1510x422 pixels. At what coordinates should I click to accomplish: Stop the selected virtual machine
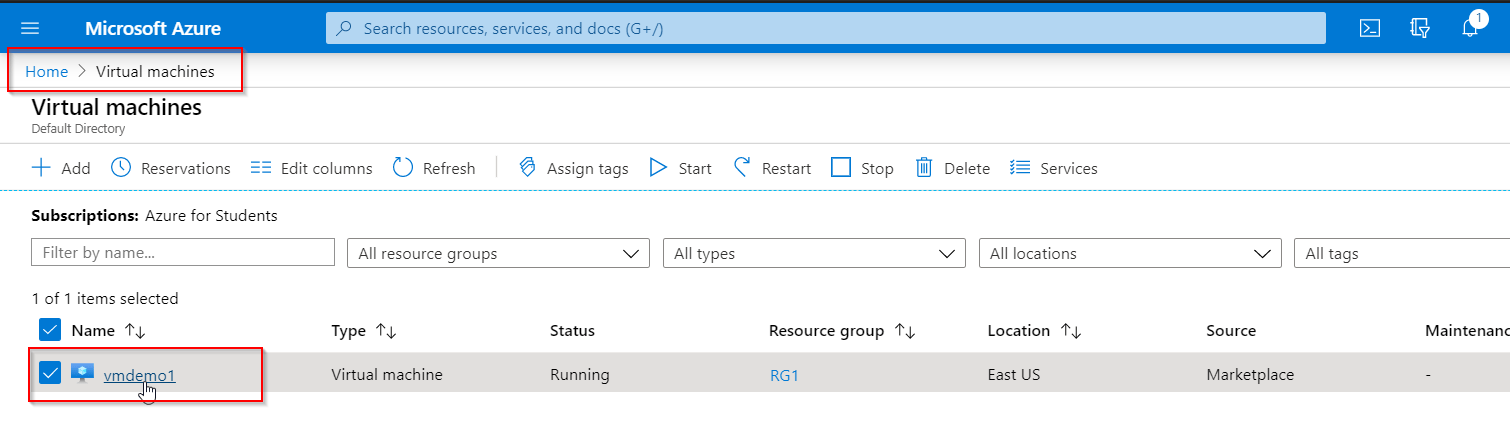862,168
